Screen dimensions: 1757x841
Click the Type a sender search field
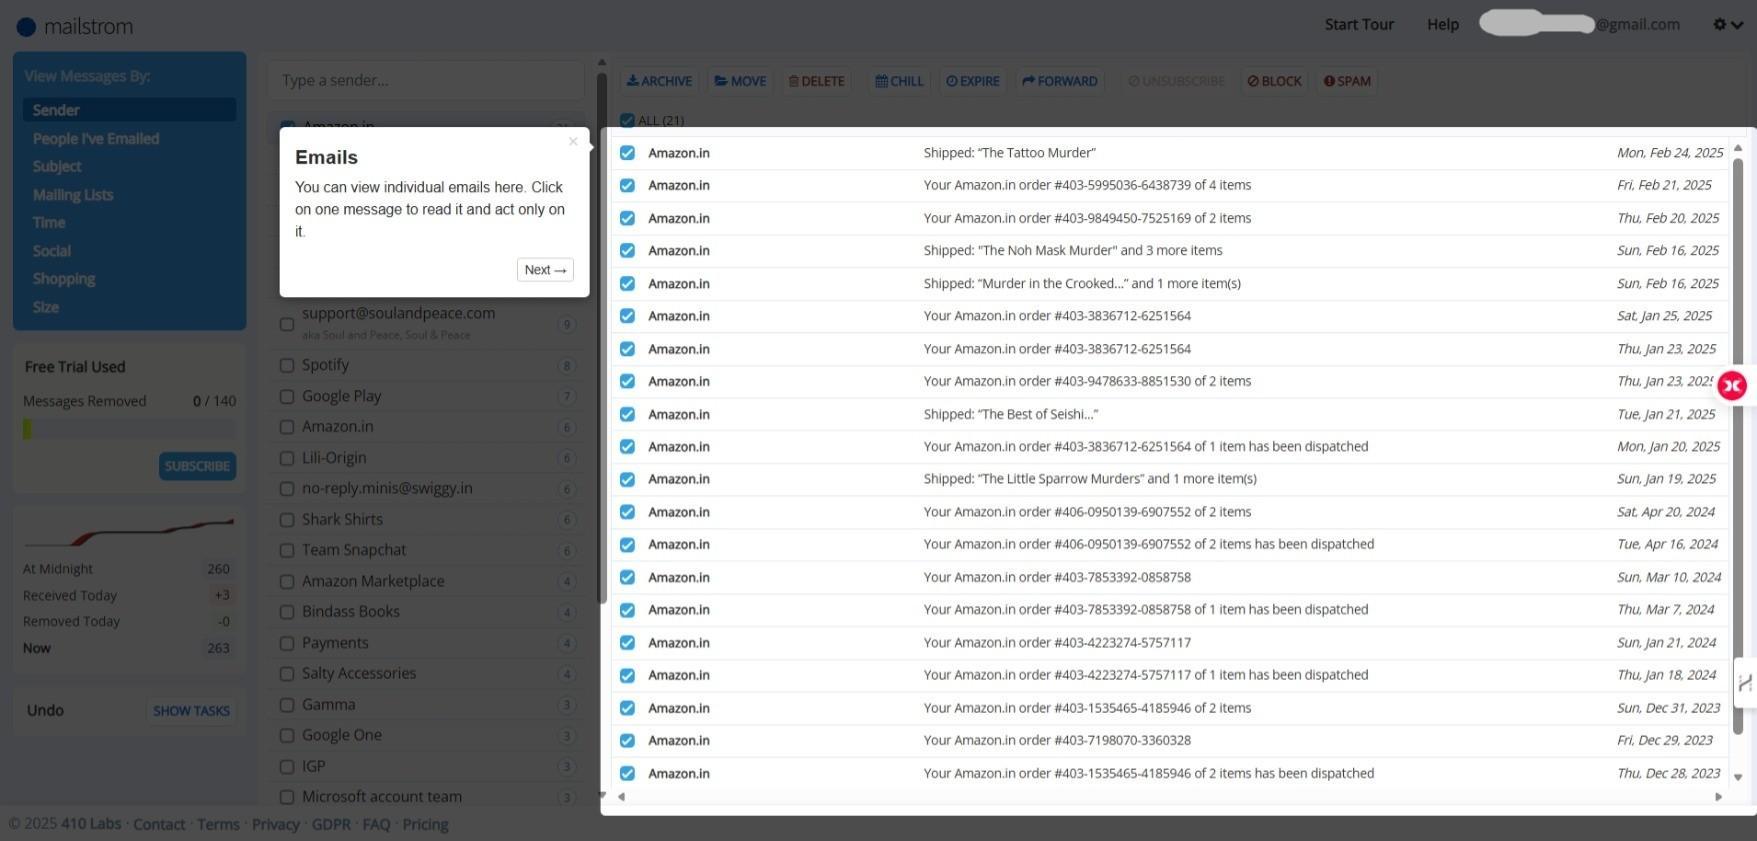tap(425, 80)
